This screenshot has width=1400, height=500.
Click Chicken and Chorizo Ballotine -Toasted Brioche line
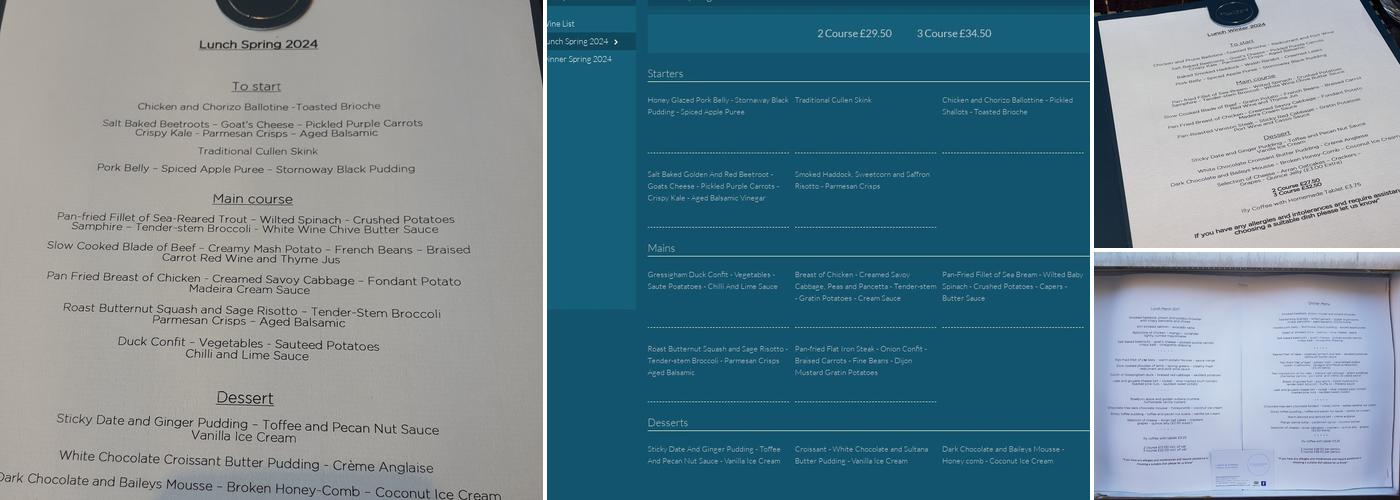(259, 106)
